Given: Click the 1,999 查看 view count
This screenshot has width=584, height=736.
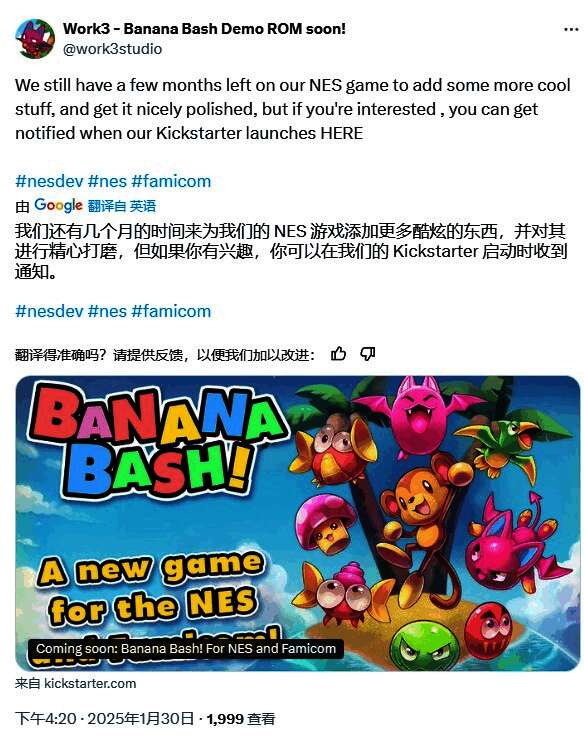Looking at the screenshot, I should click(241, 719).
